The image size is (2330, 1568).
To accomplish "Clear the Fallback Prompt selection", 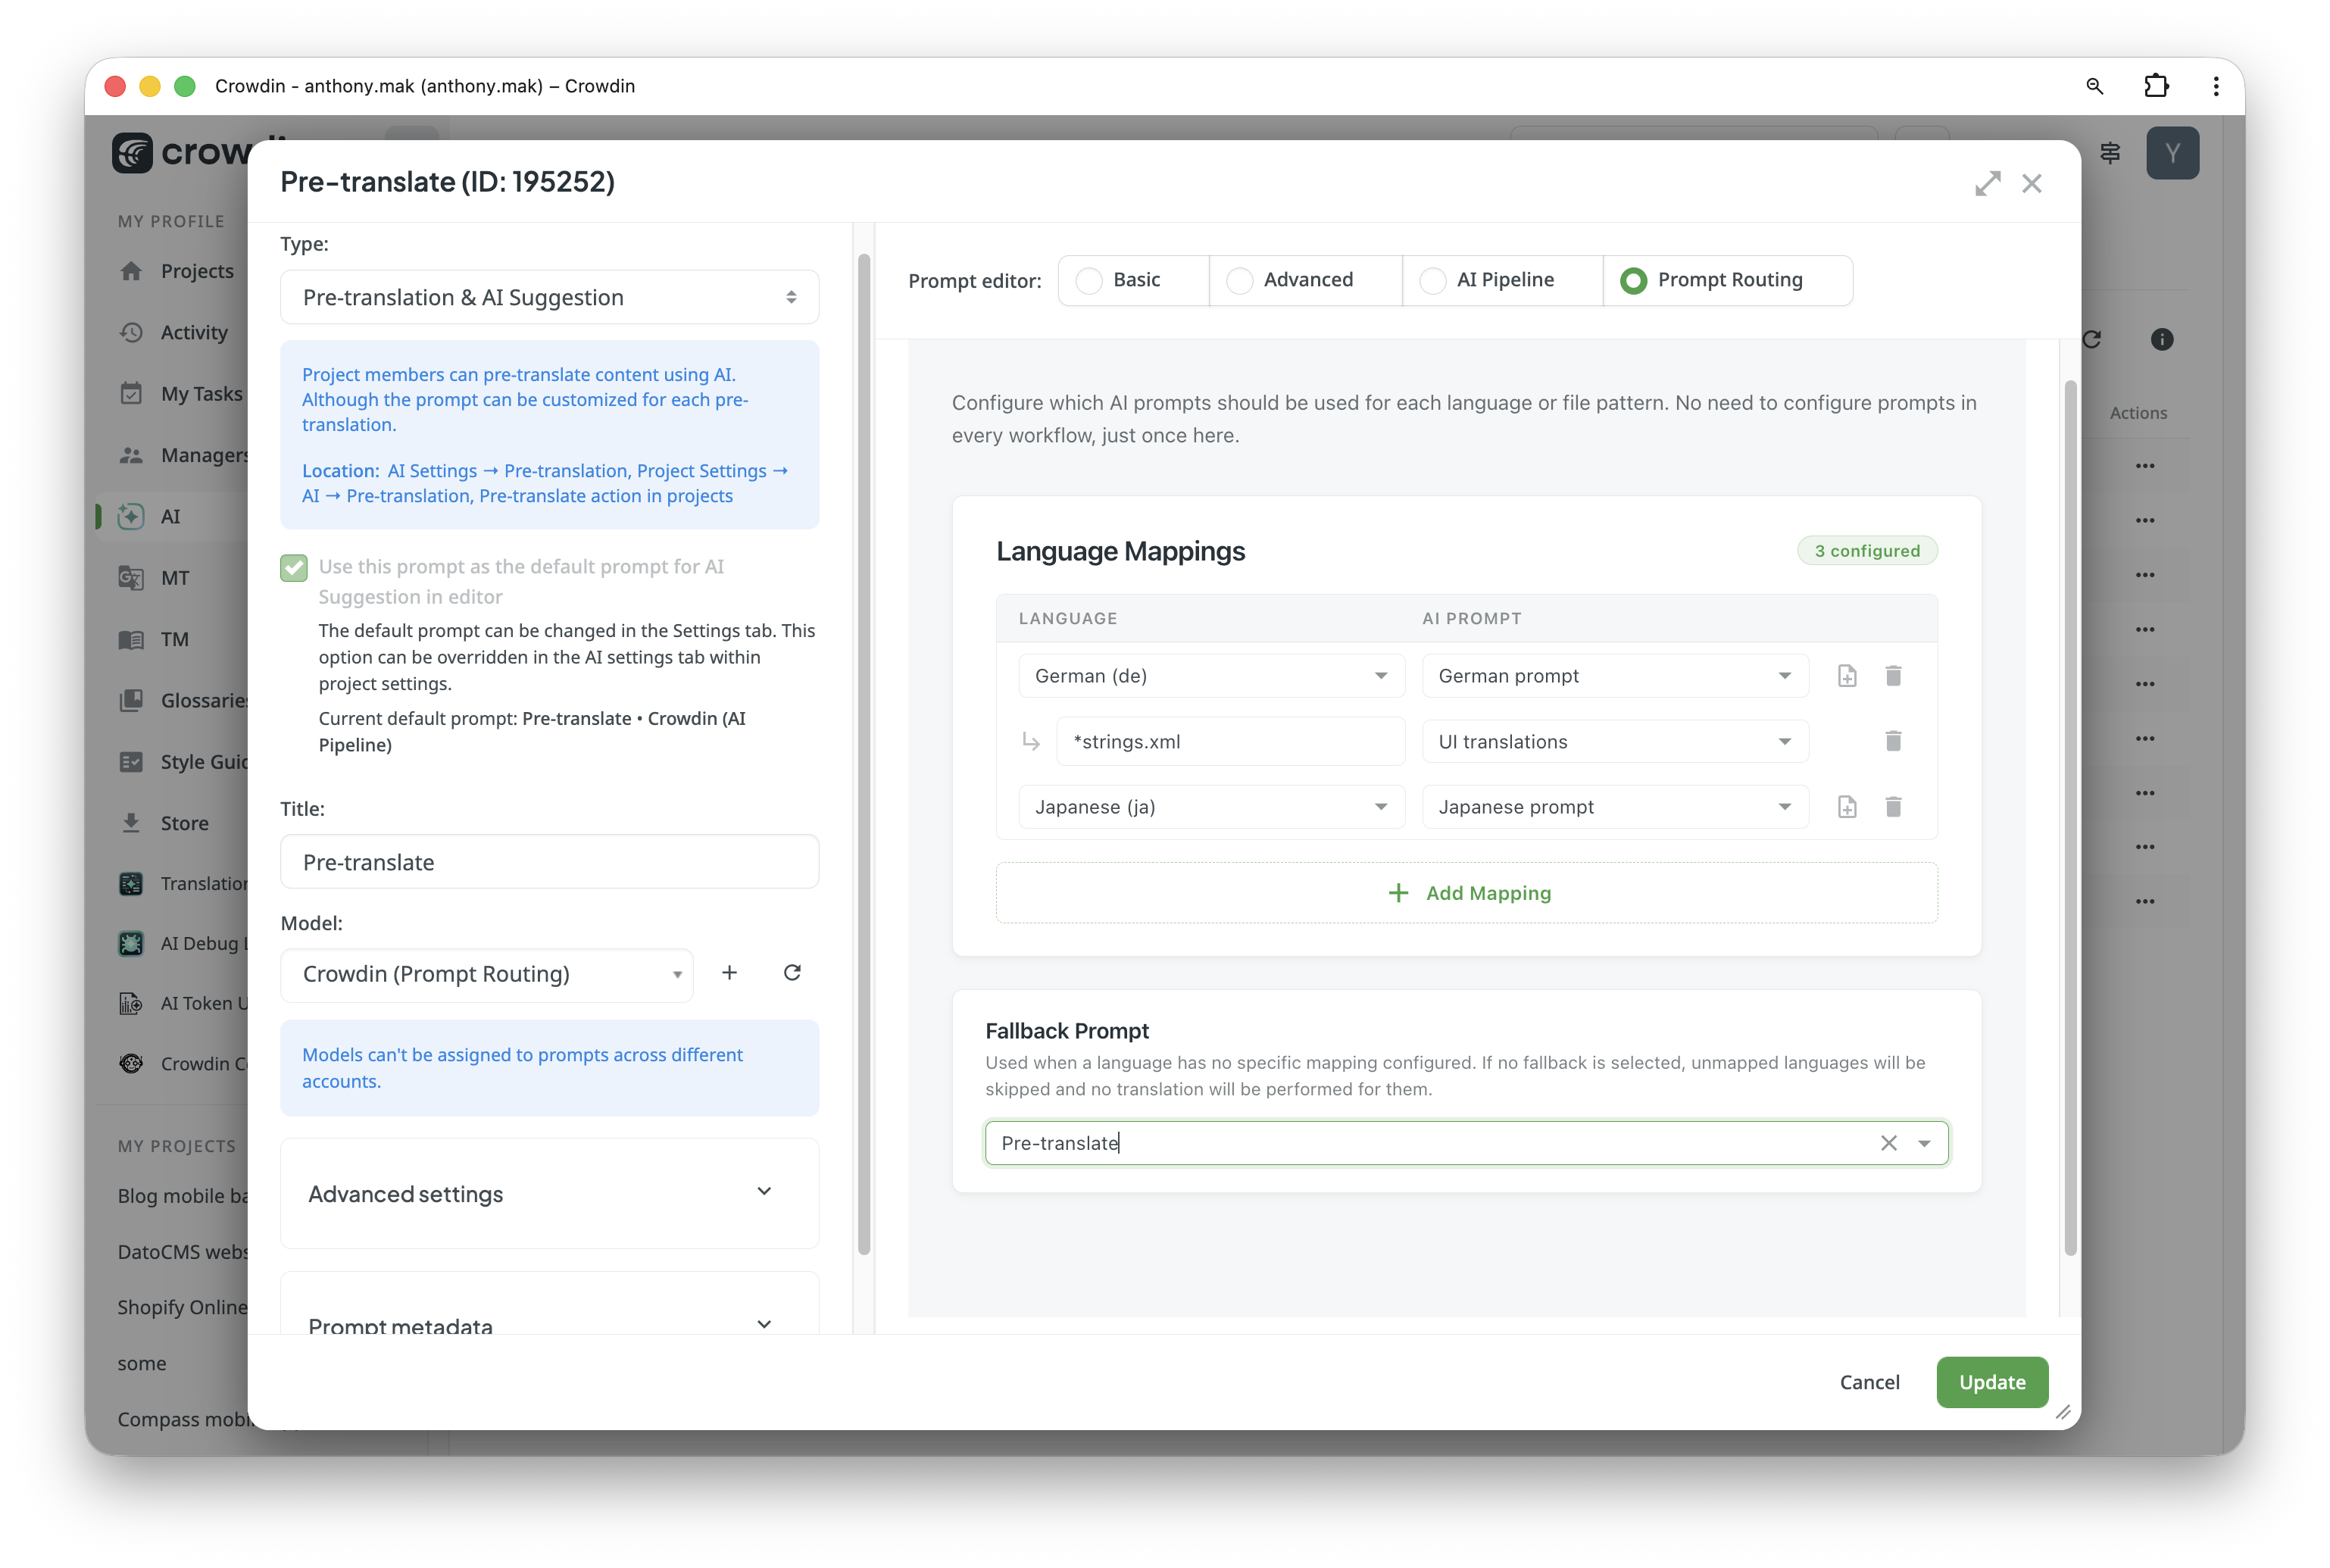I will 1888,1143.
